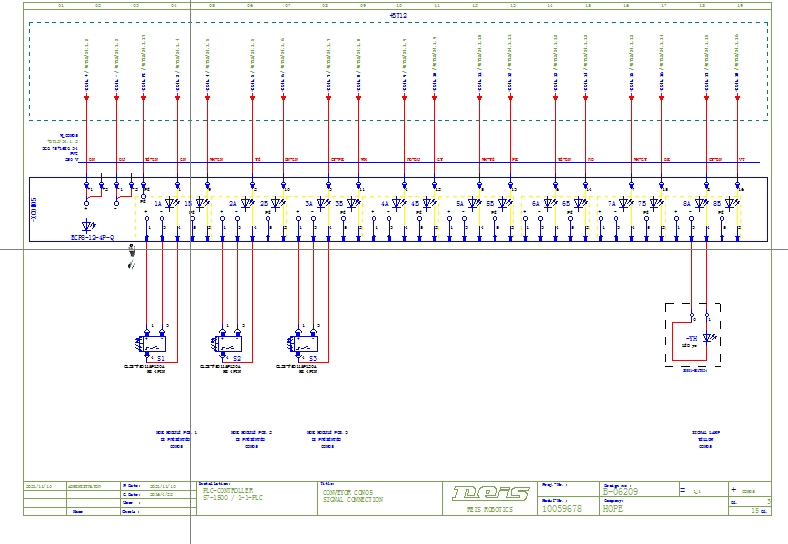Select the LED symbol labeled 4A
This screenshot has height=544, width=788.
coord(399,203)
